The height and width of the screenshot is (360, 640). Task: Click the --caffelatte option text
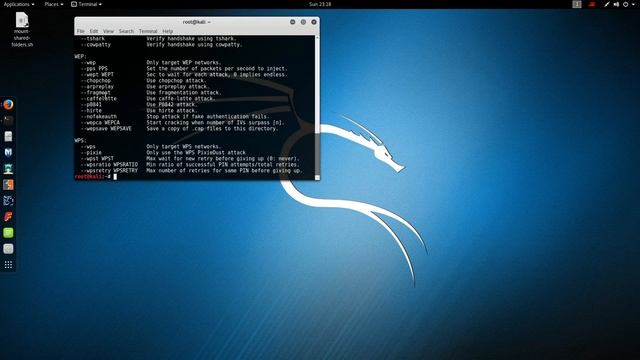point(99,98)
